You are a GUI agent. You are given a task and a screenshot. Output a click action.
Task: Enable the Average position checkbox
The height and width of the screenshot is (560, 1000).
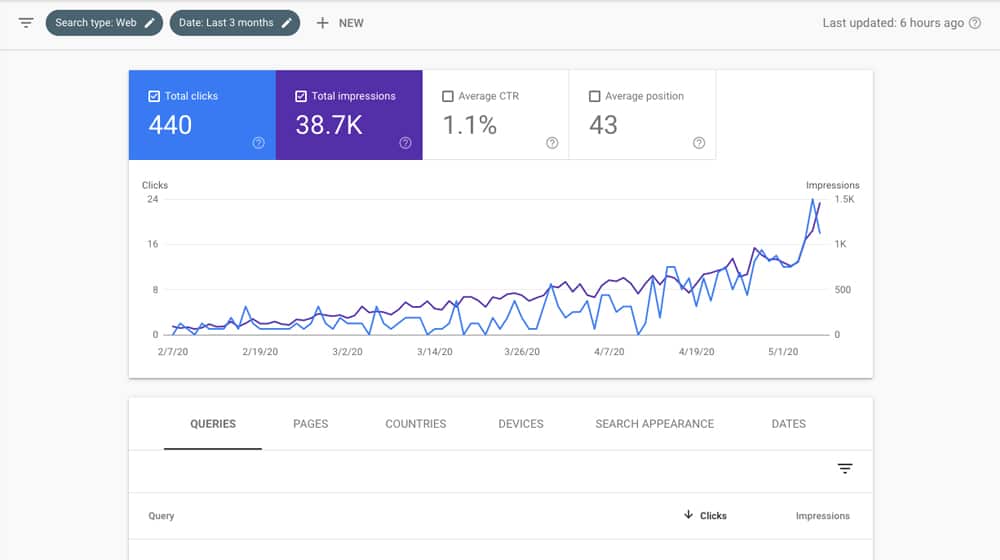[594, 96]
